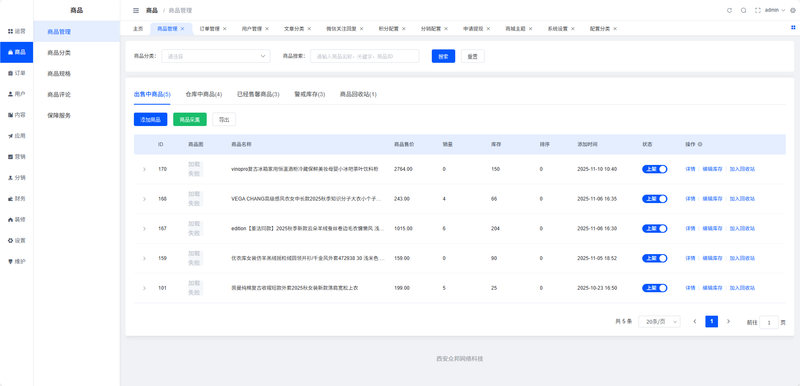This screenshot has height=386, width=800.
Task: Click 加入回收站 for product 101
Action: click(x=742, y=288)
